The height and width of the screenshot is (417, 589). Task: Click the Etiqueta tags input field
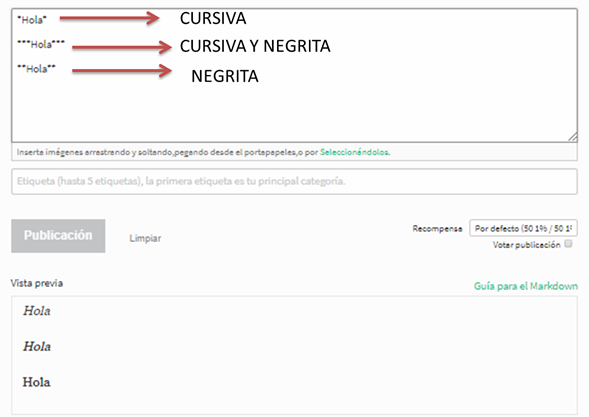[294, 181]
